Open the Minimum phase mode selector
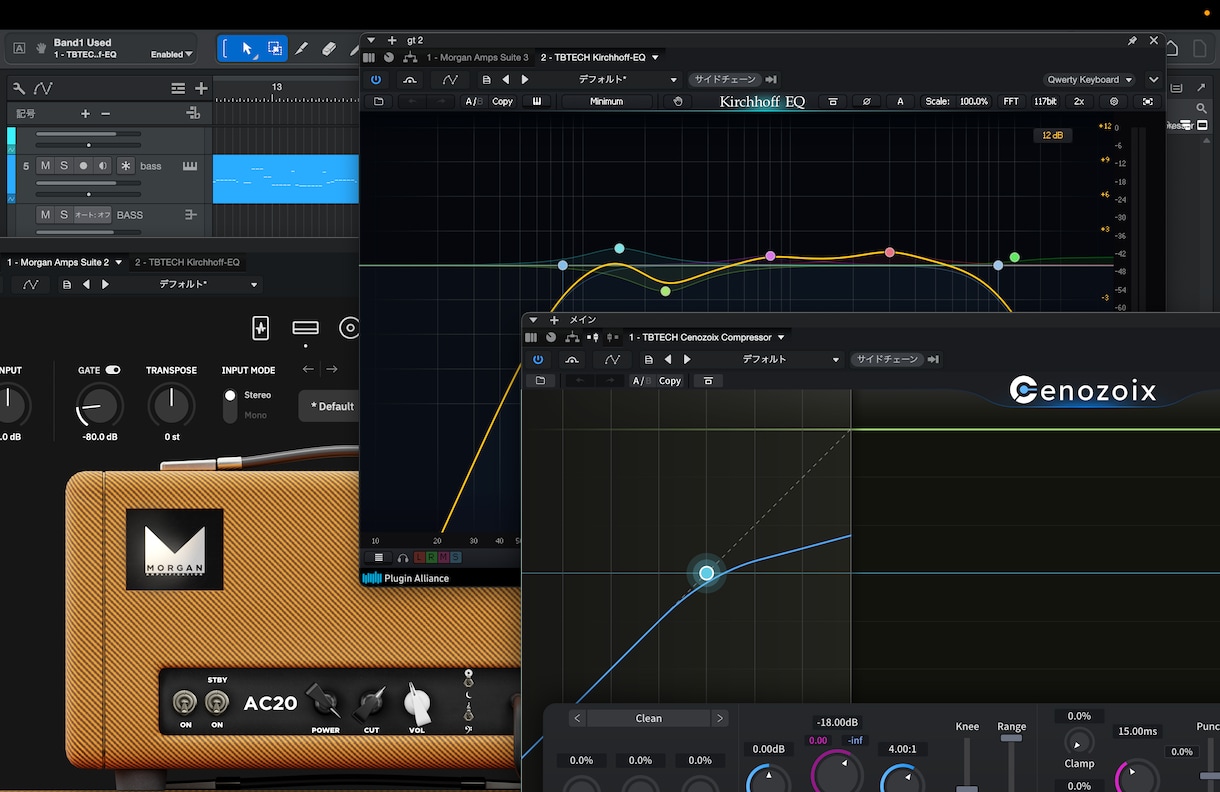 (606, 101)
